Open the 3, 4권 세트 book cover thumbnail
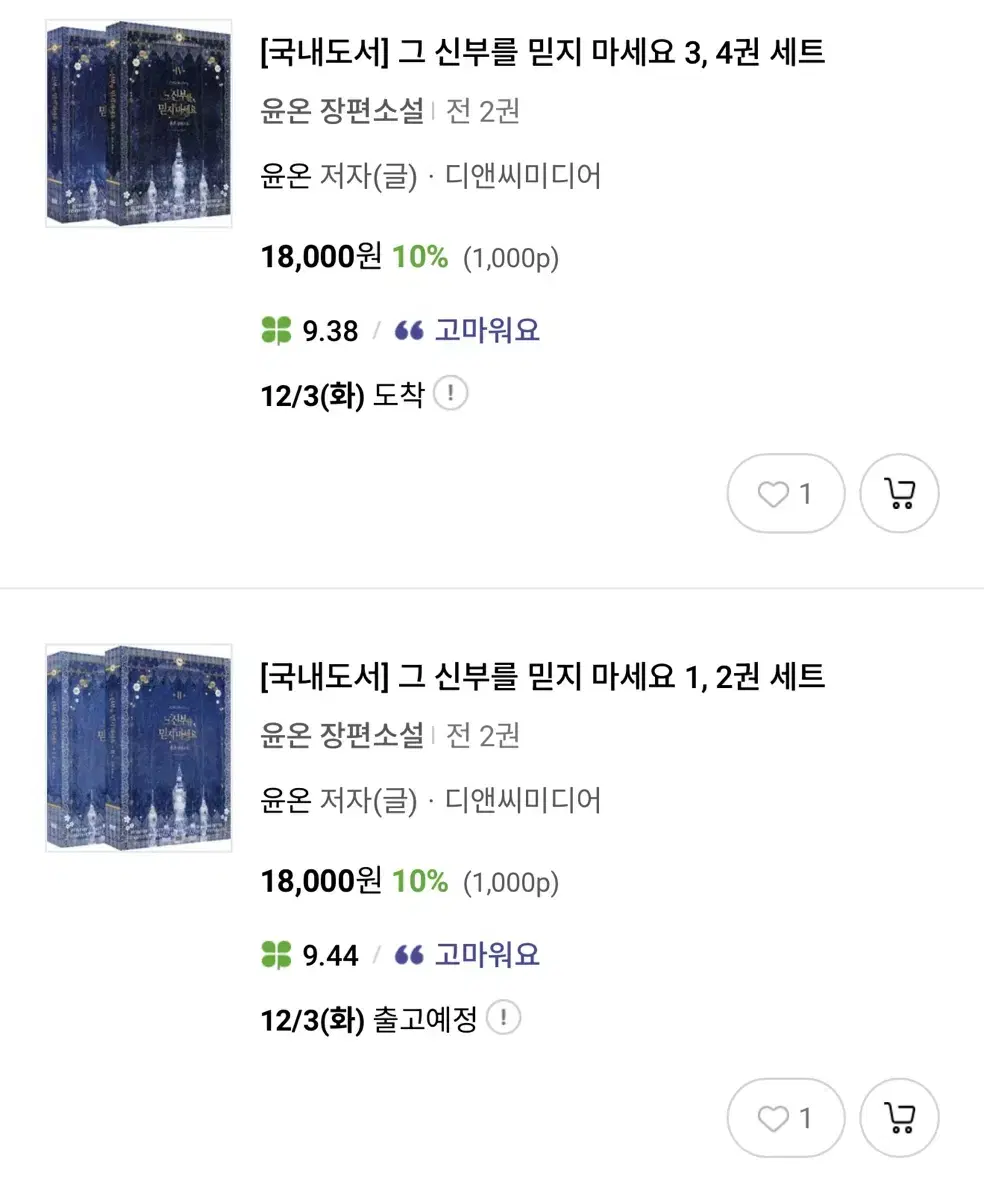The width and height of the screenshot is (984, 1200). pyautogui.click(x=138, y=123)
